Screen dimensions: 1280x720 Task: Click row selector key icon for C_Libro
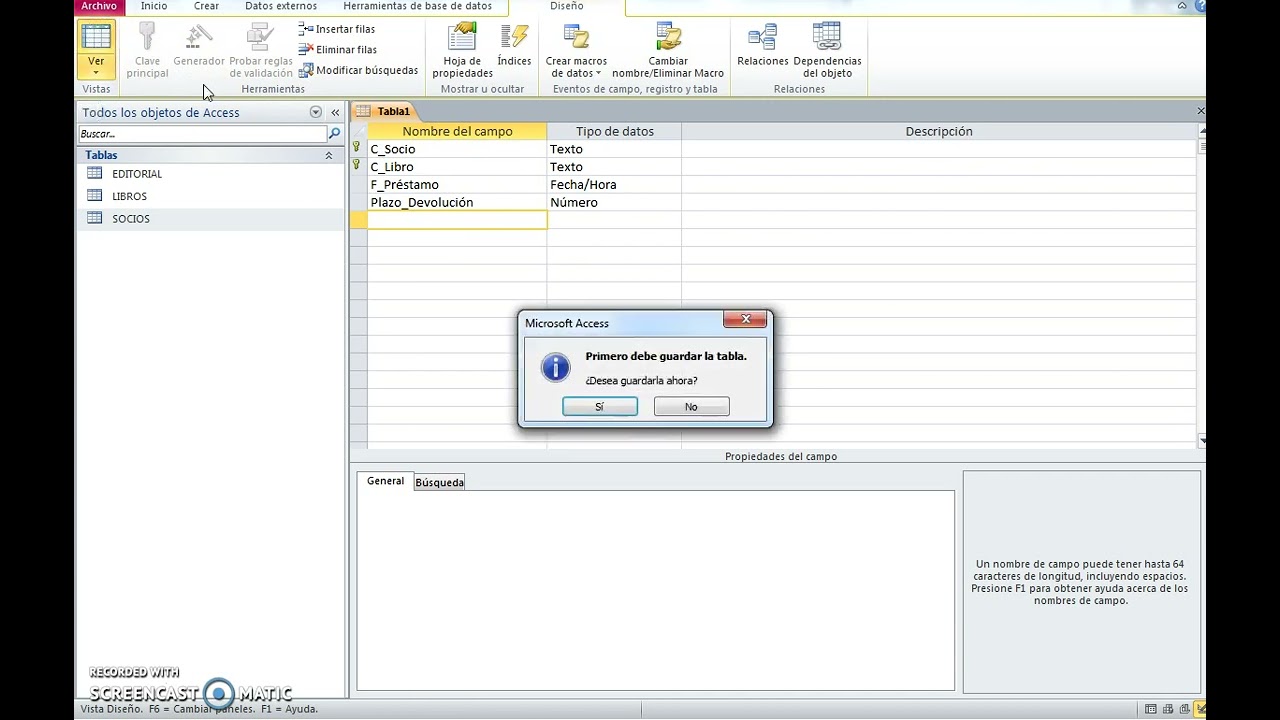click(358, 166)
